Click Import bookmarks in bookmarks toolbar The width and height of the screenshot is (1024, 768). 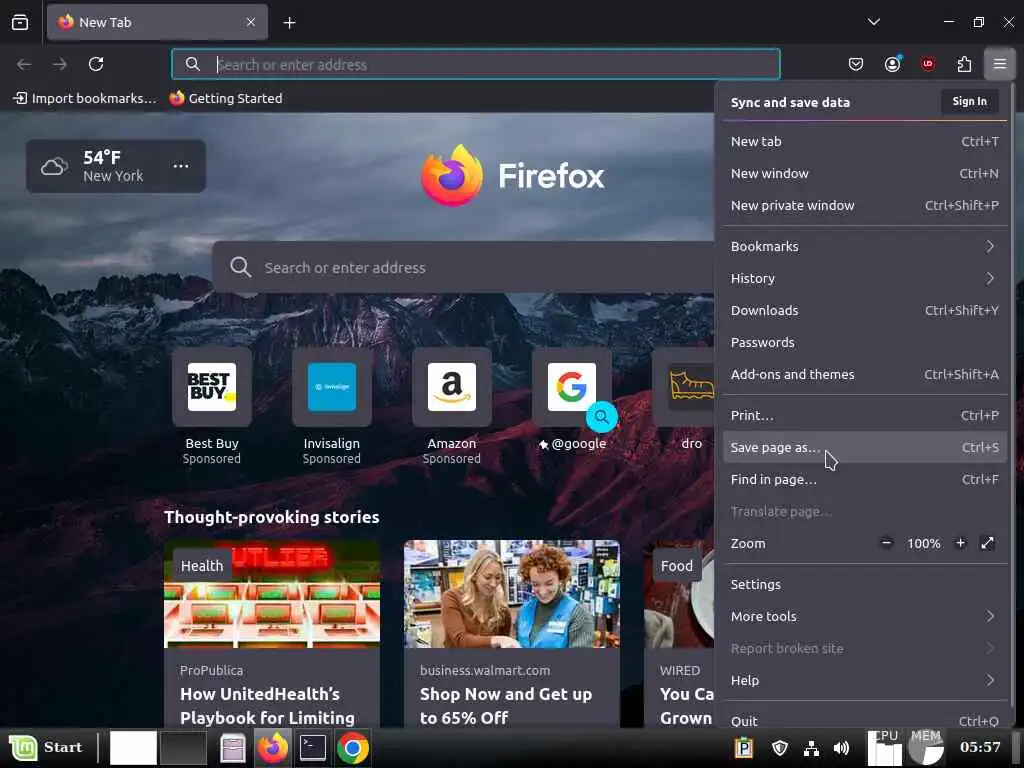point(85,99)
